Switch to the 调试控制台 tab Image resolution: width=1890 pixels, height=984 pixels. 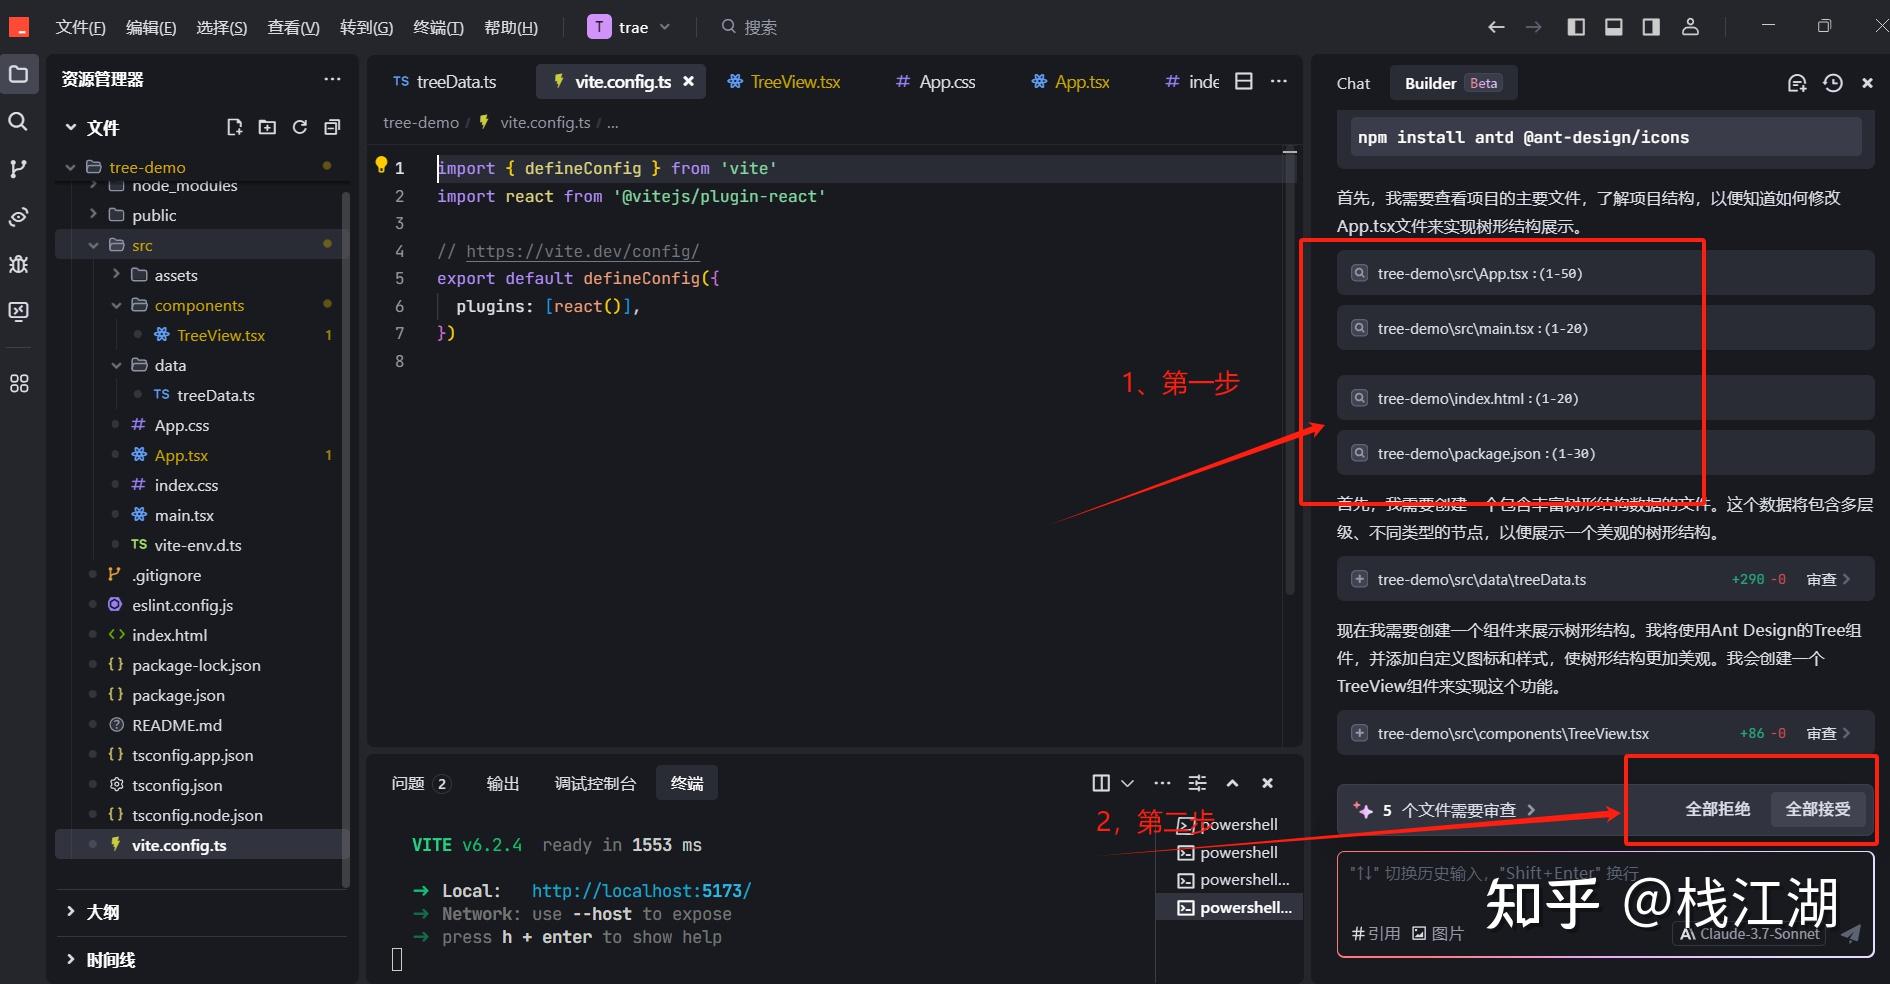pyautogui.click(x=595, y=783)
